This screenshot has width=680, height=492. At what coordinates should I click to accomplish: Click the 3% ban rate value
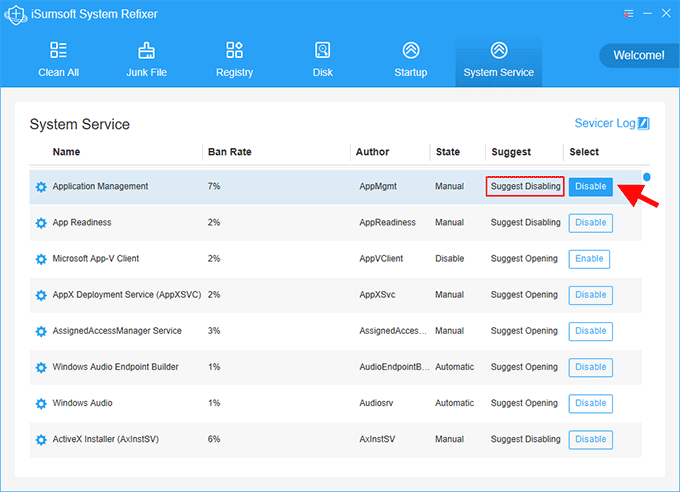pyautogui.click(x=214, y=331)
